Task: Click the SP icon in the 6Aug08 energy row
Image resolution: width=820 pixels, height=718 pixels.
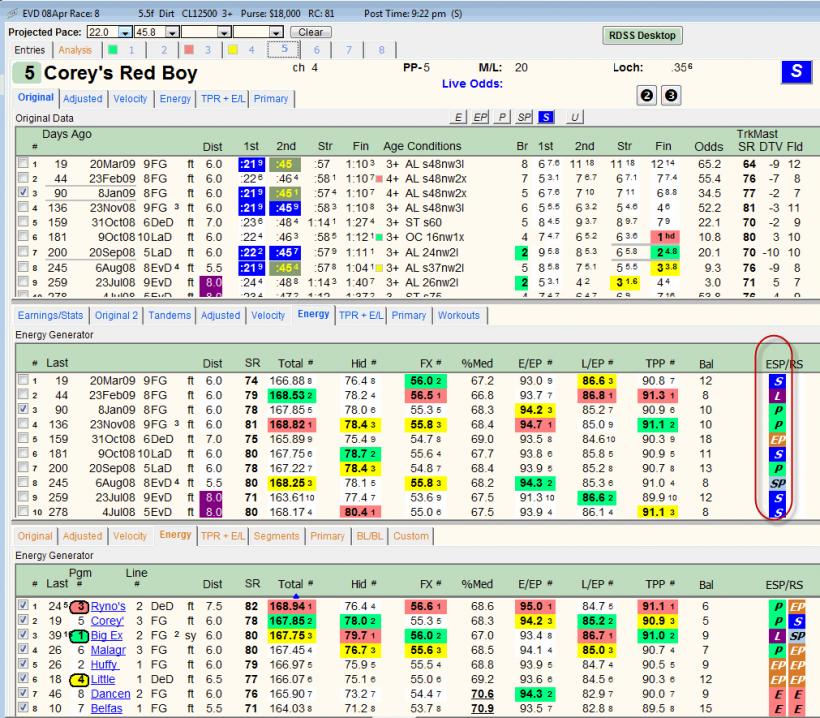Action: (777, 484)
